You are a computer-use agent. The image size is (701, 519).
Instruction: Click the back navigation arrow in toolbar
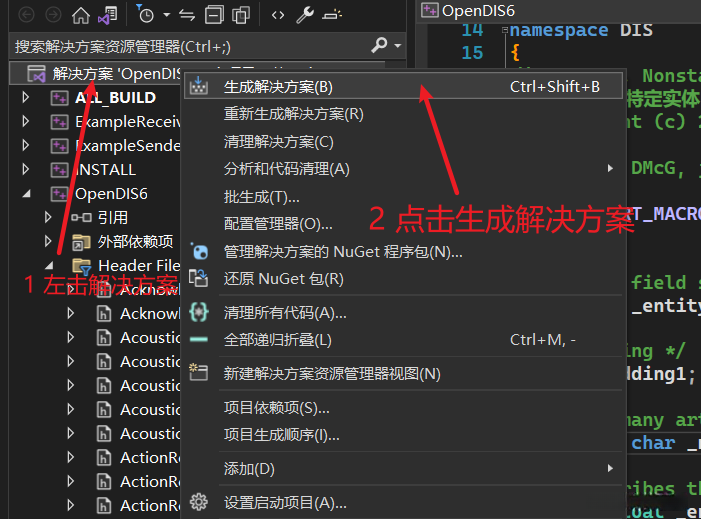click(x=26, y=15)
